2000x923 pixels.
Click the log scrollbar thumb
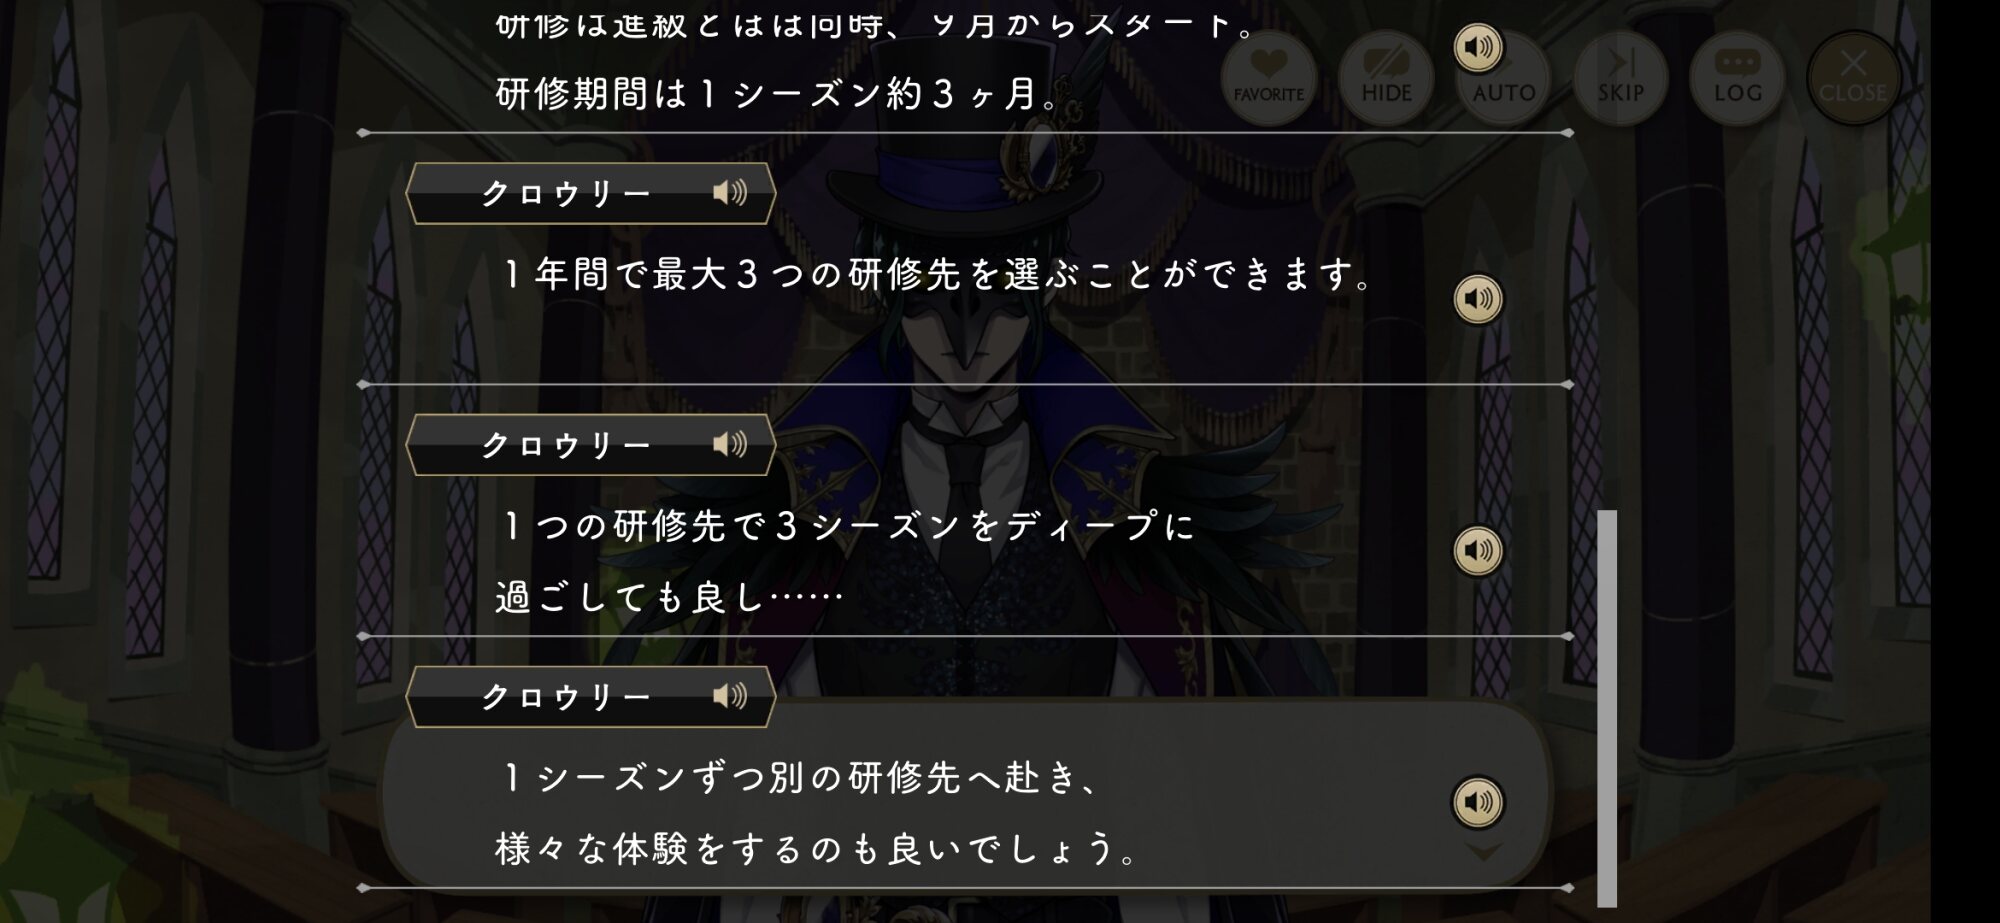coord(1607,708)
